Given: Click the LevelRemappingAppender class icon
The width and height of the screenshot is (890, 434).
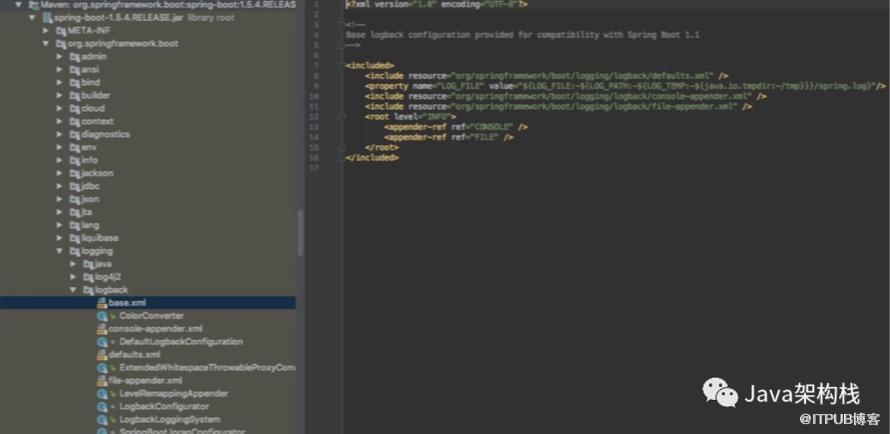Looking at the screenshot, I should [102, 394].
